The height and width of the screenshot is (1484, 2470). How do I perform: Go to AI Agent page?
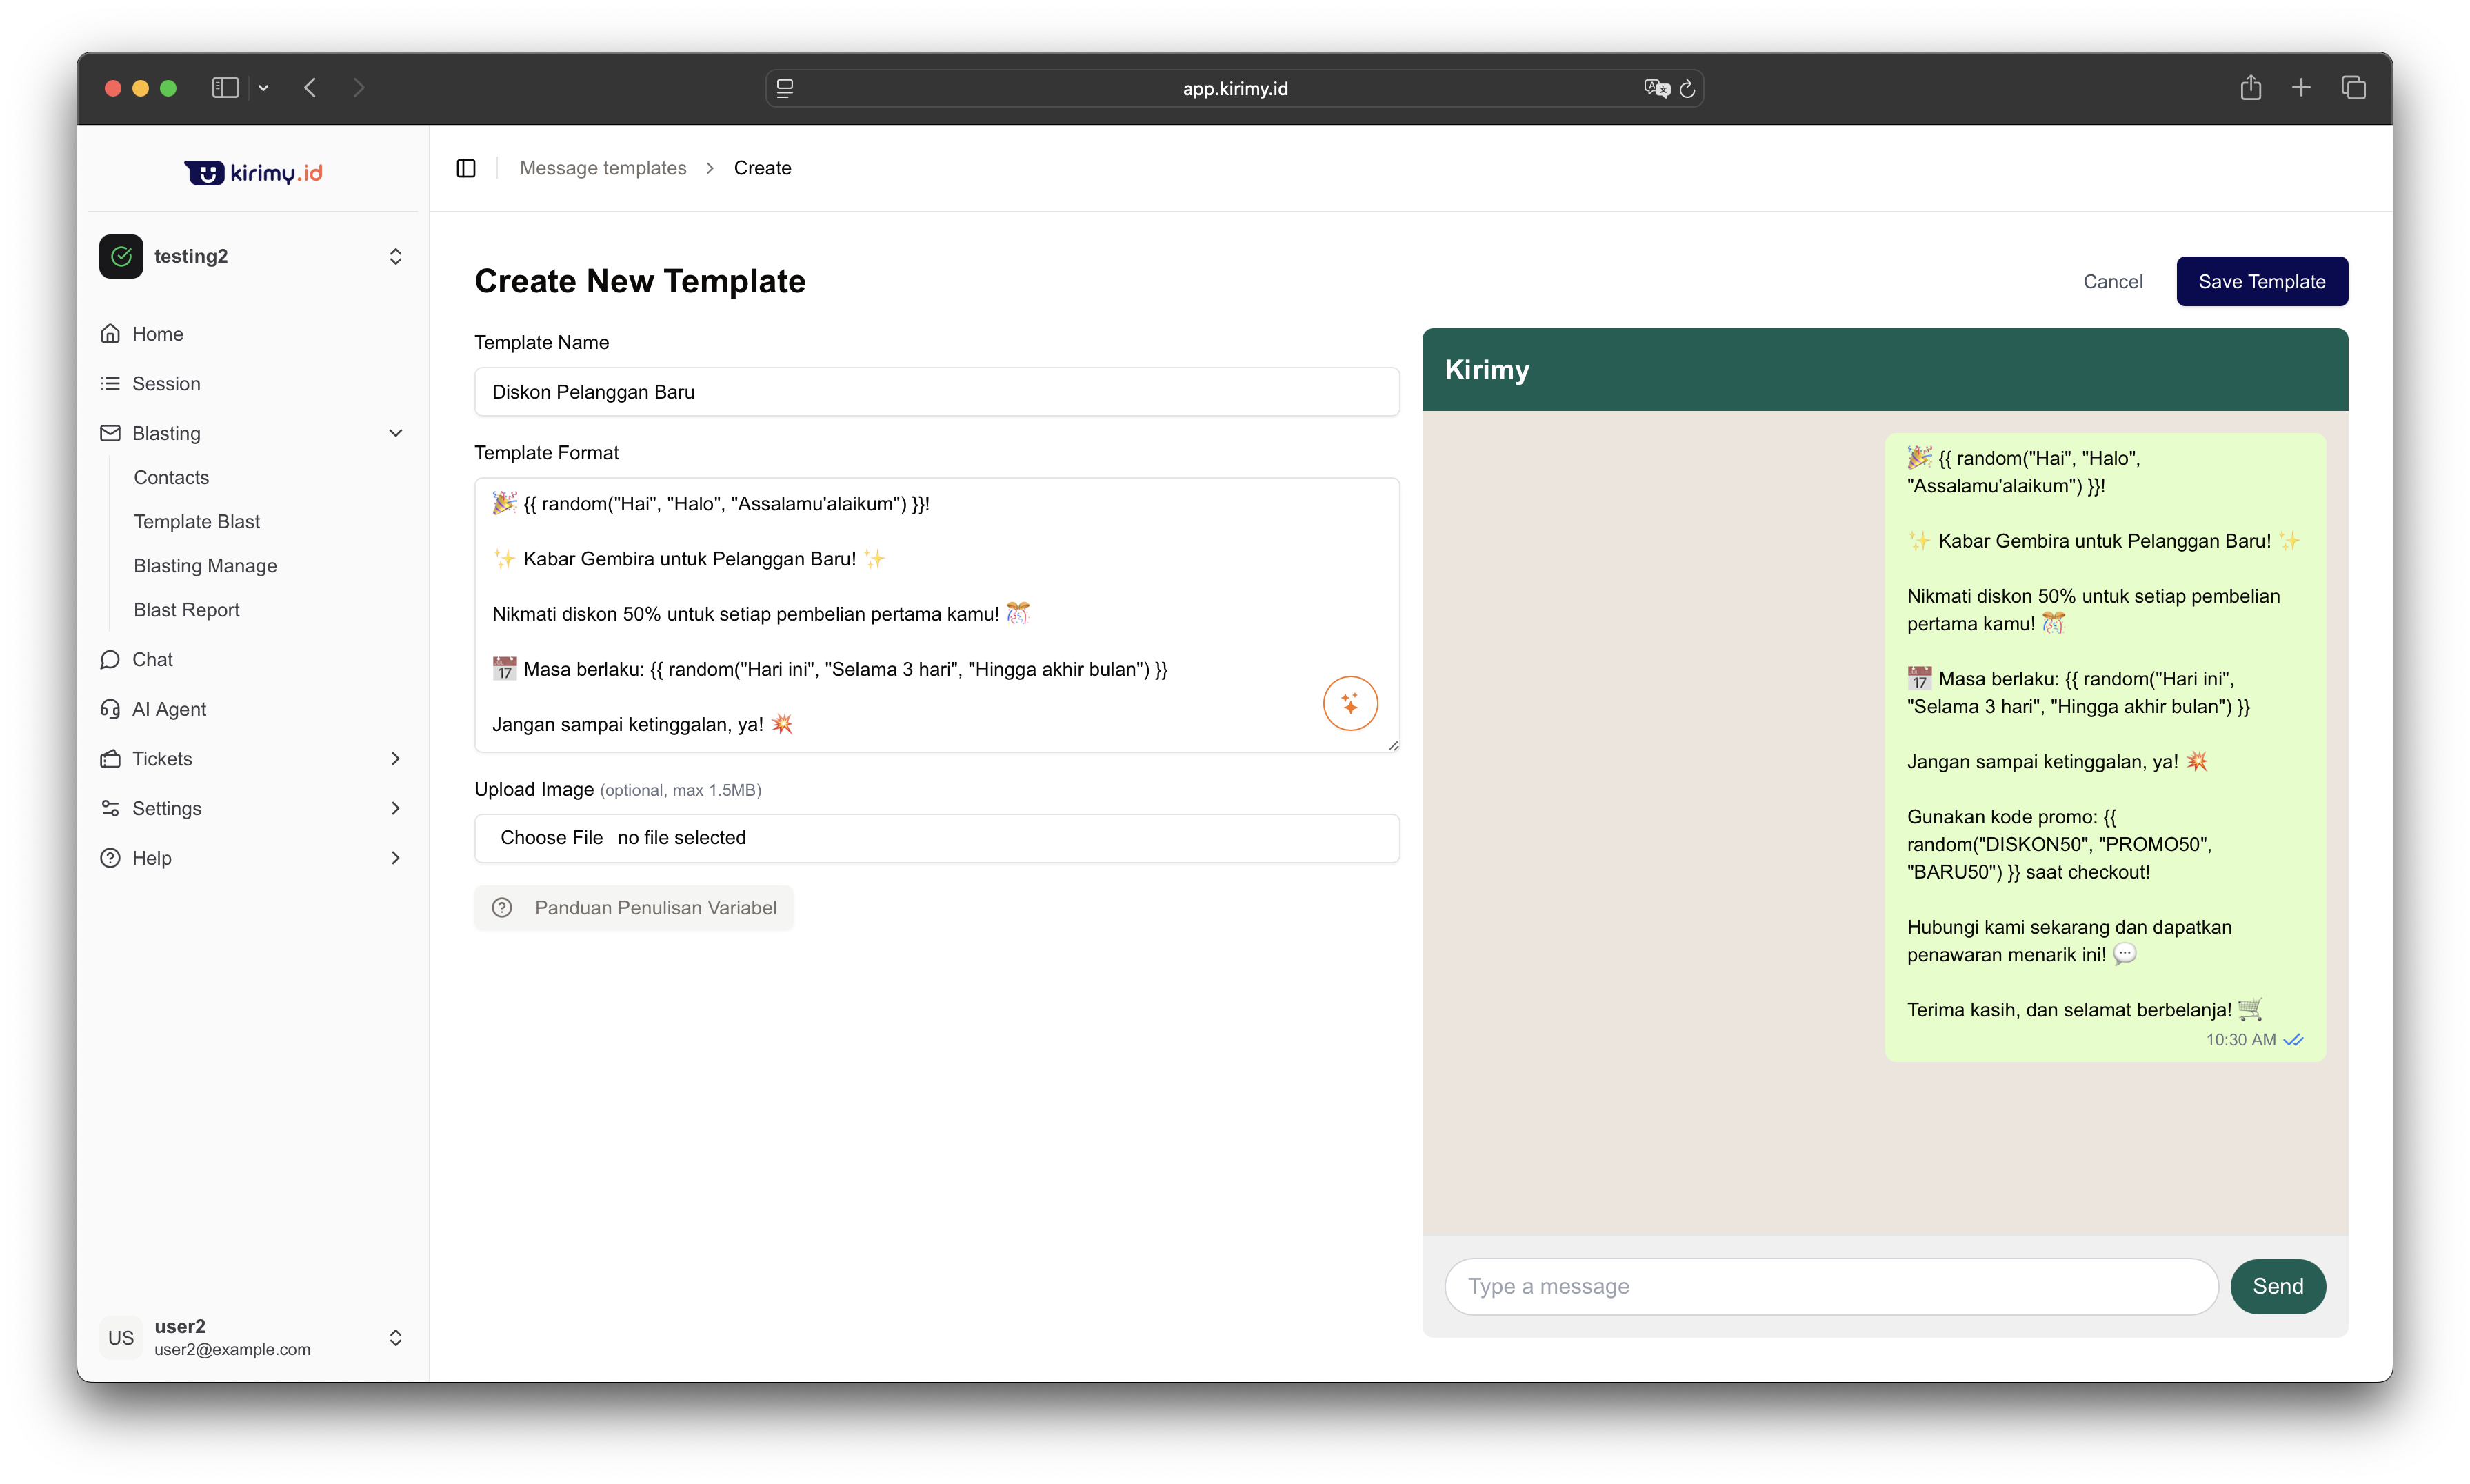[169, 709]
